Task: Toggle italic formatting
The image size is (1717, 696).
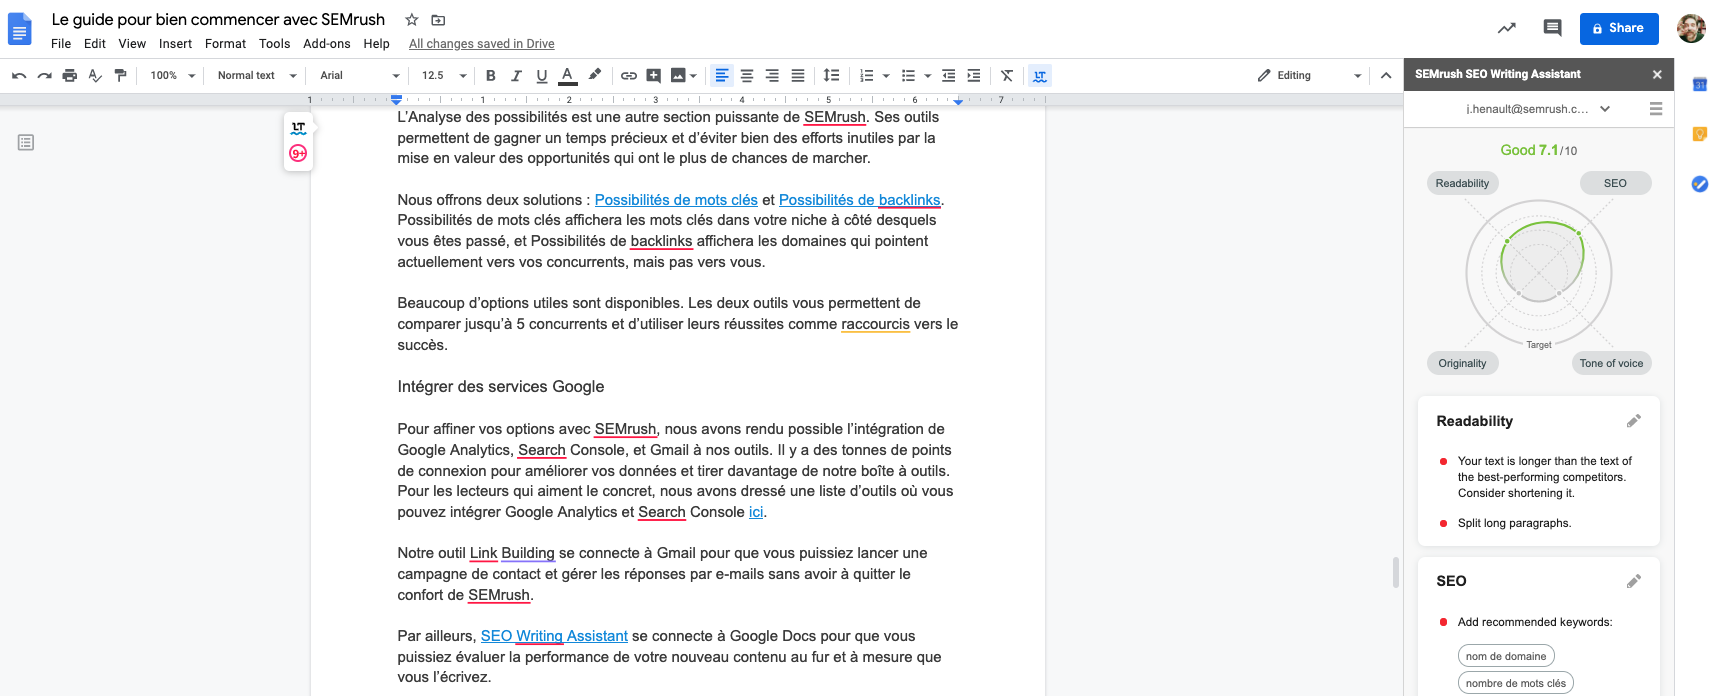Action: pyautogui.click(x=516, y=76)
